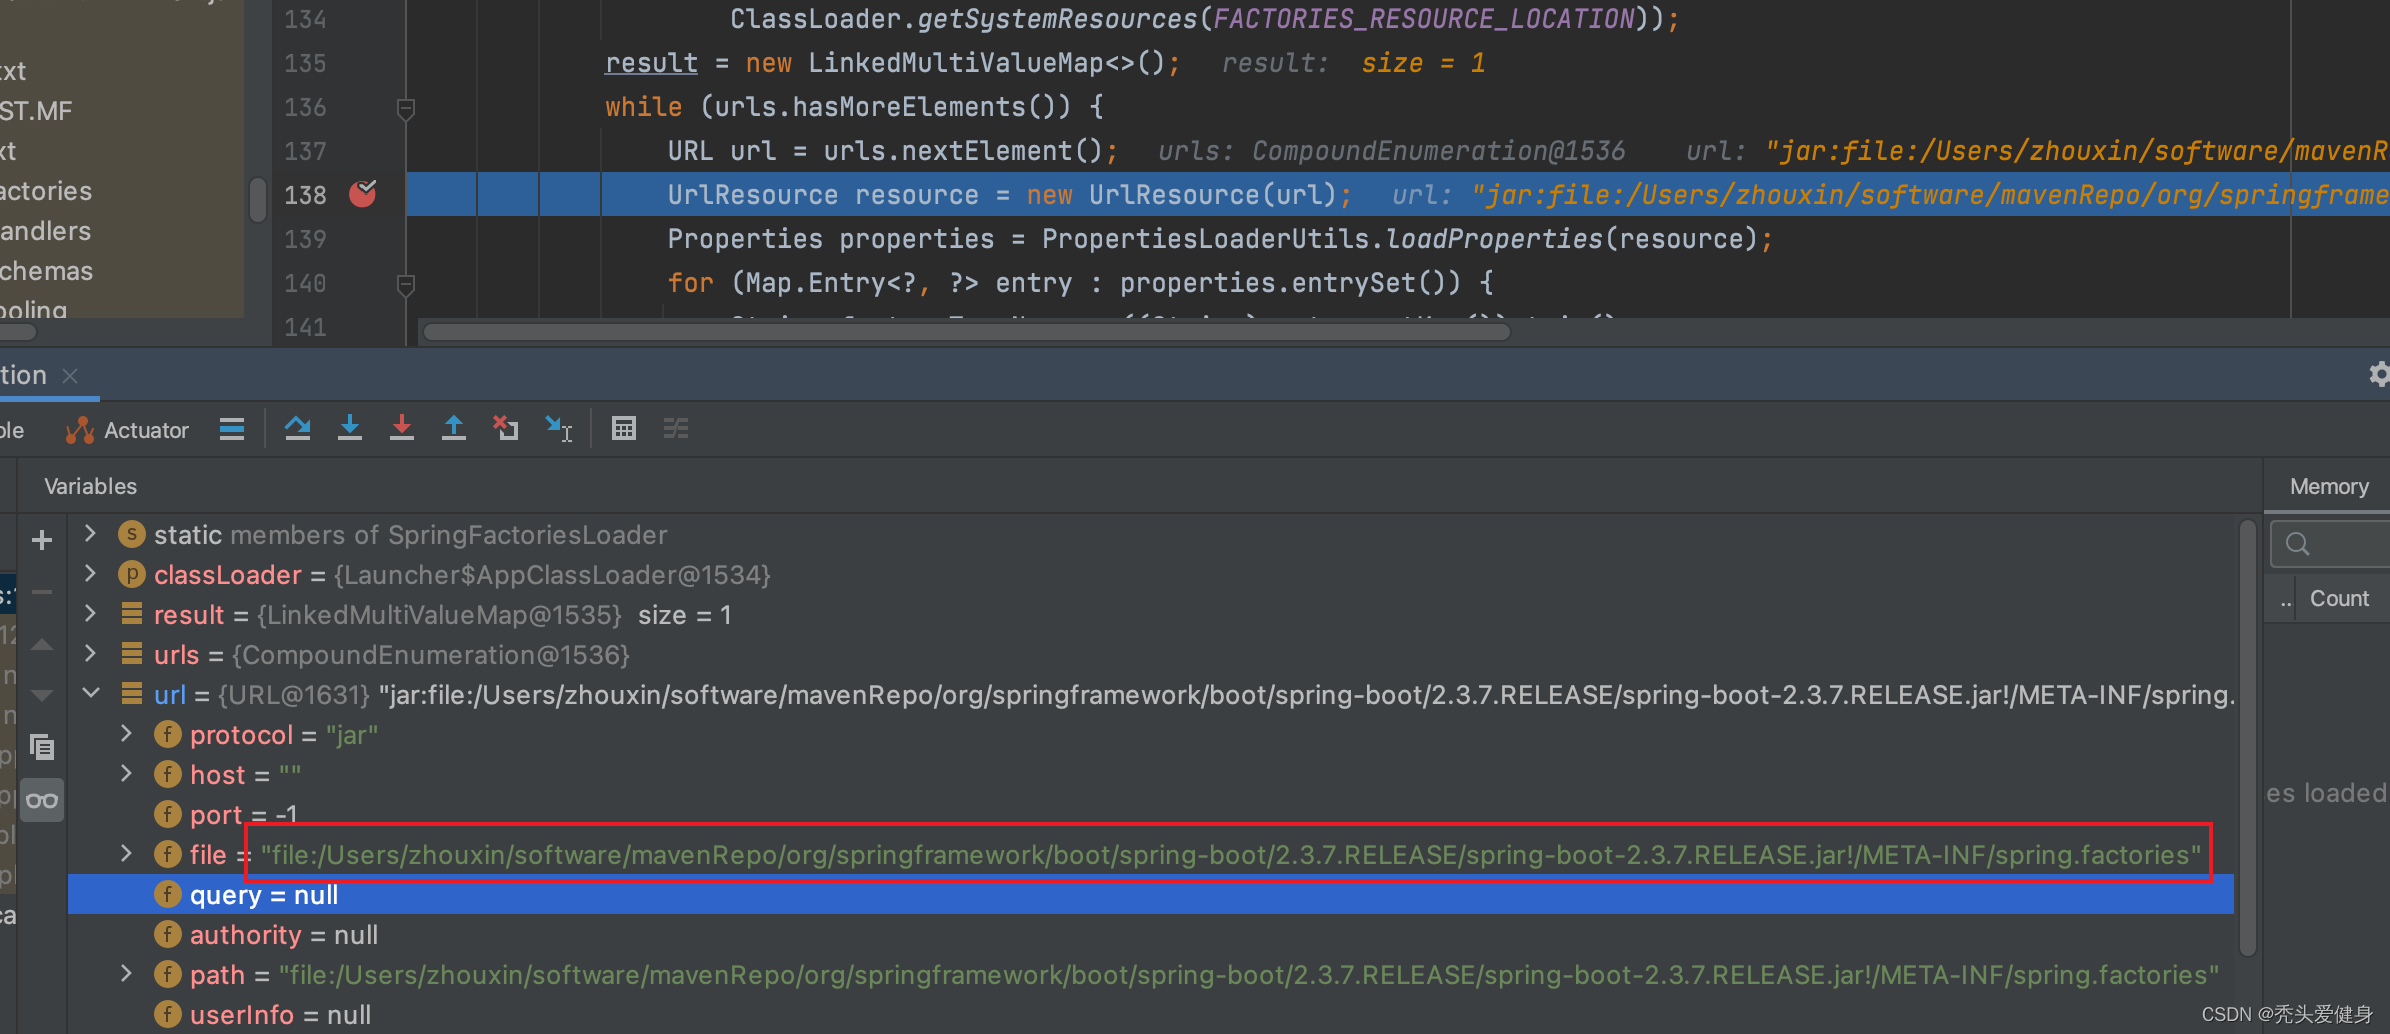Image resolution: width=2390 pixels, height=1034 pixels.
Task: Open the Evaluate Expression calculator icon
Action: 623,429
